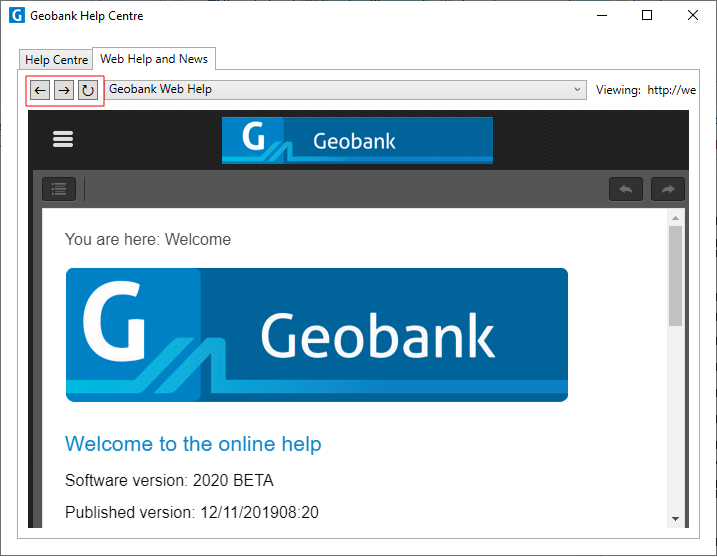This screenshot has width=717, height=557.
Task: Click the 'Software version: 2020 BETA' text
Action: tap(169, 481)
